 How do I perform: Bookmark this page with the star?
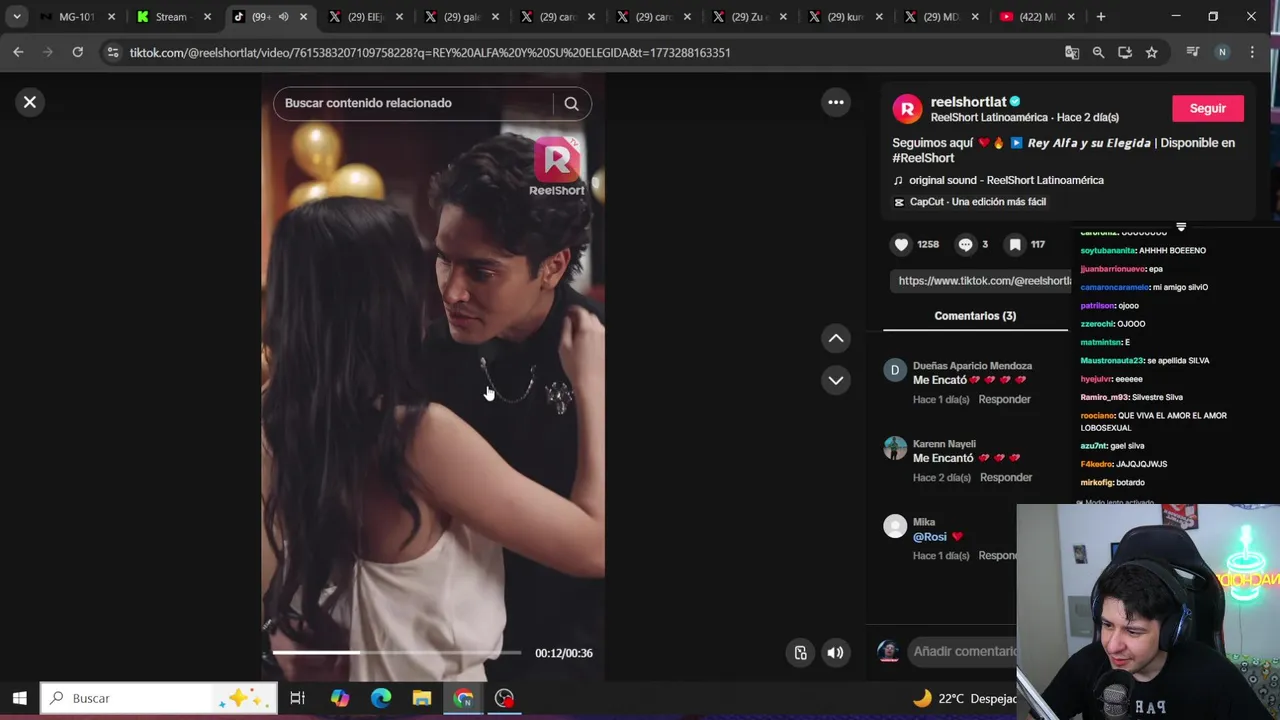[x=1151, y=52]
